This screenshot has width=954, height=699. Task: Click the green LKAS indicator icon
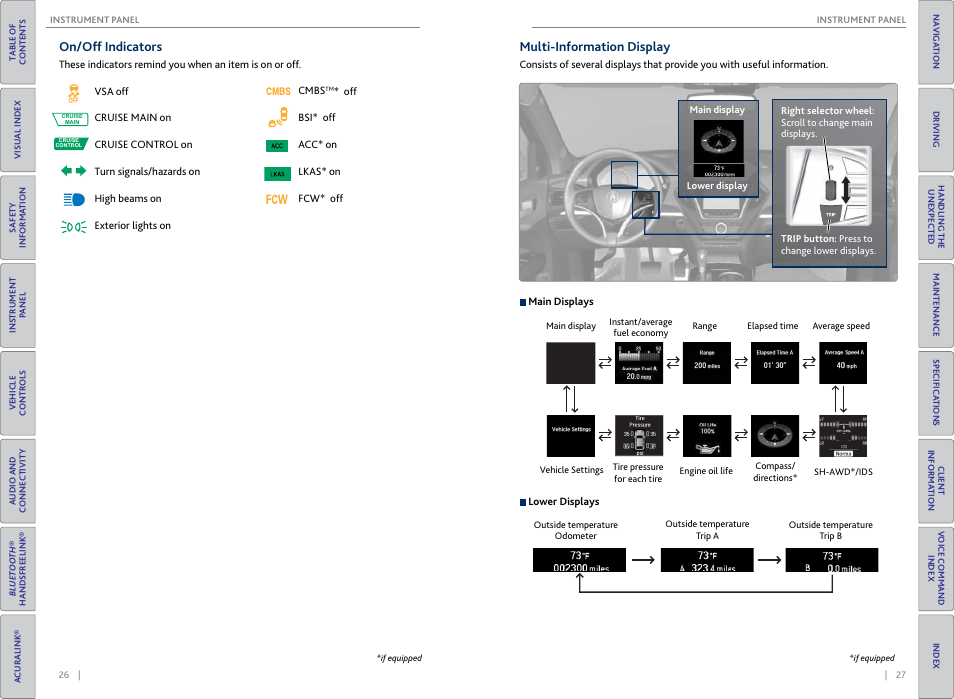click(277, 174)
